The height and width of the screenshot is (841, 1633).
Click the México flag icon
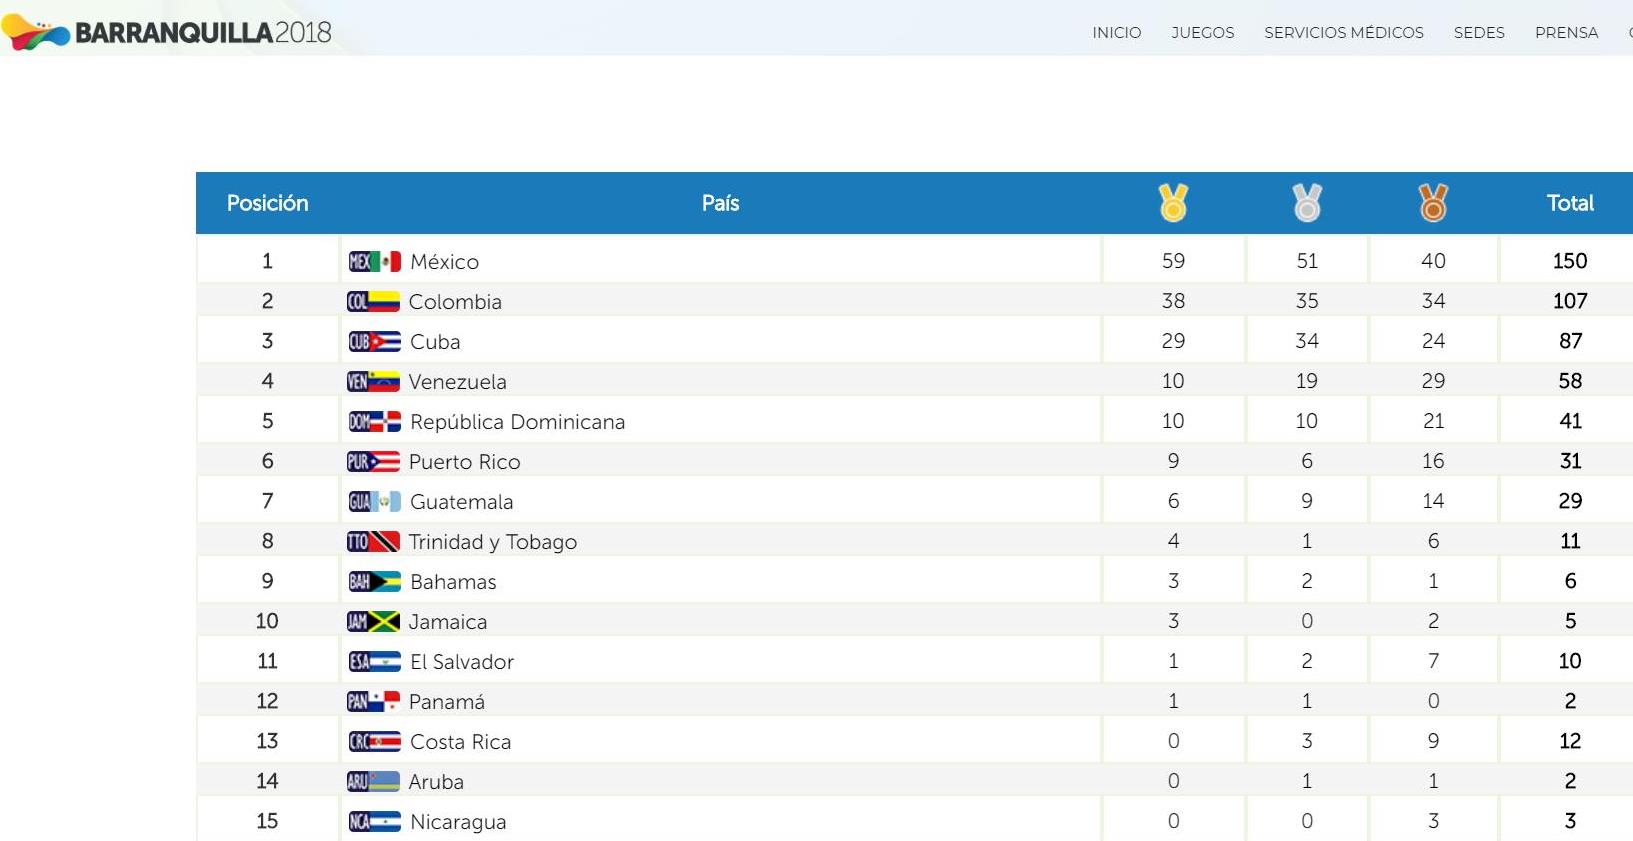coord(374,262)
